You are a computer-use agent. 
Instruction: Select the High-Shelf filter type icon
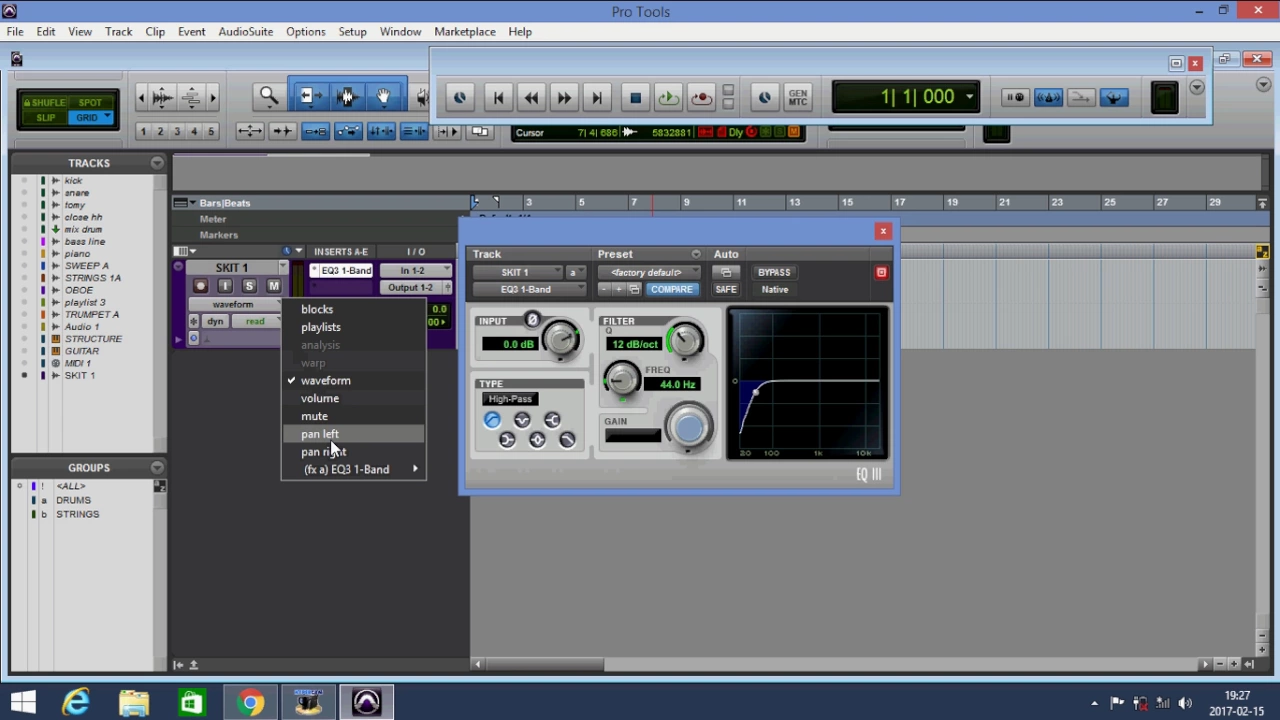click(552, 420)
